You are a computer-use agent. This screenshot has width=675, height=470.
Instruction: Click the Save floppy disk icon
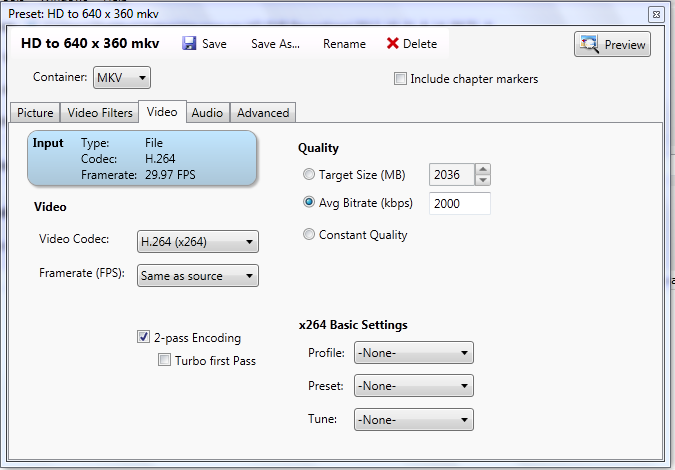pos(189,44)
